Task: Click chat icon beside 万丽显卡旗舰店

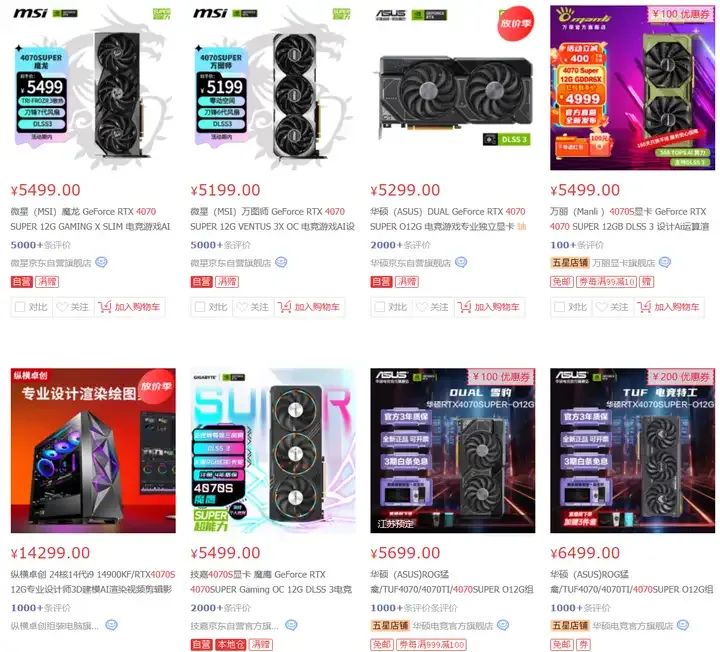Action: pos(664,262)
